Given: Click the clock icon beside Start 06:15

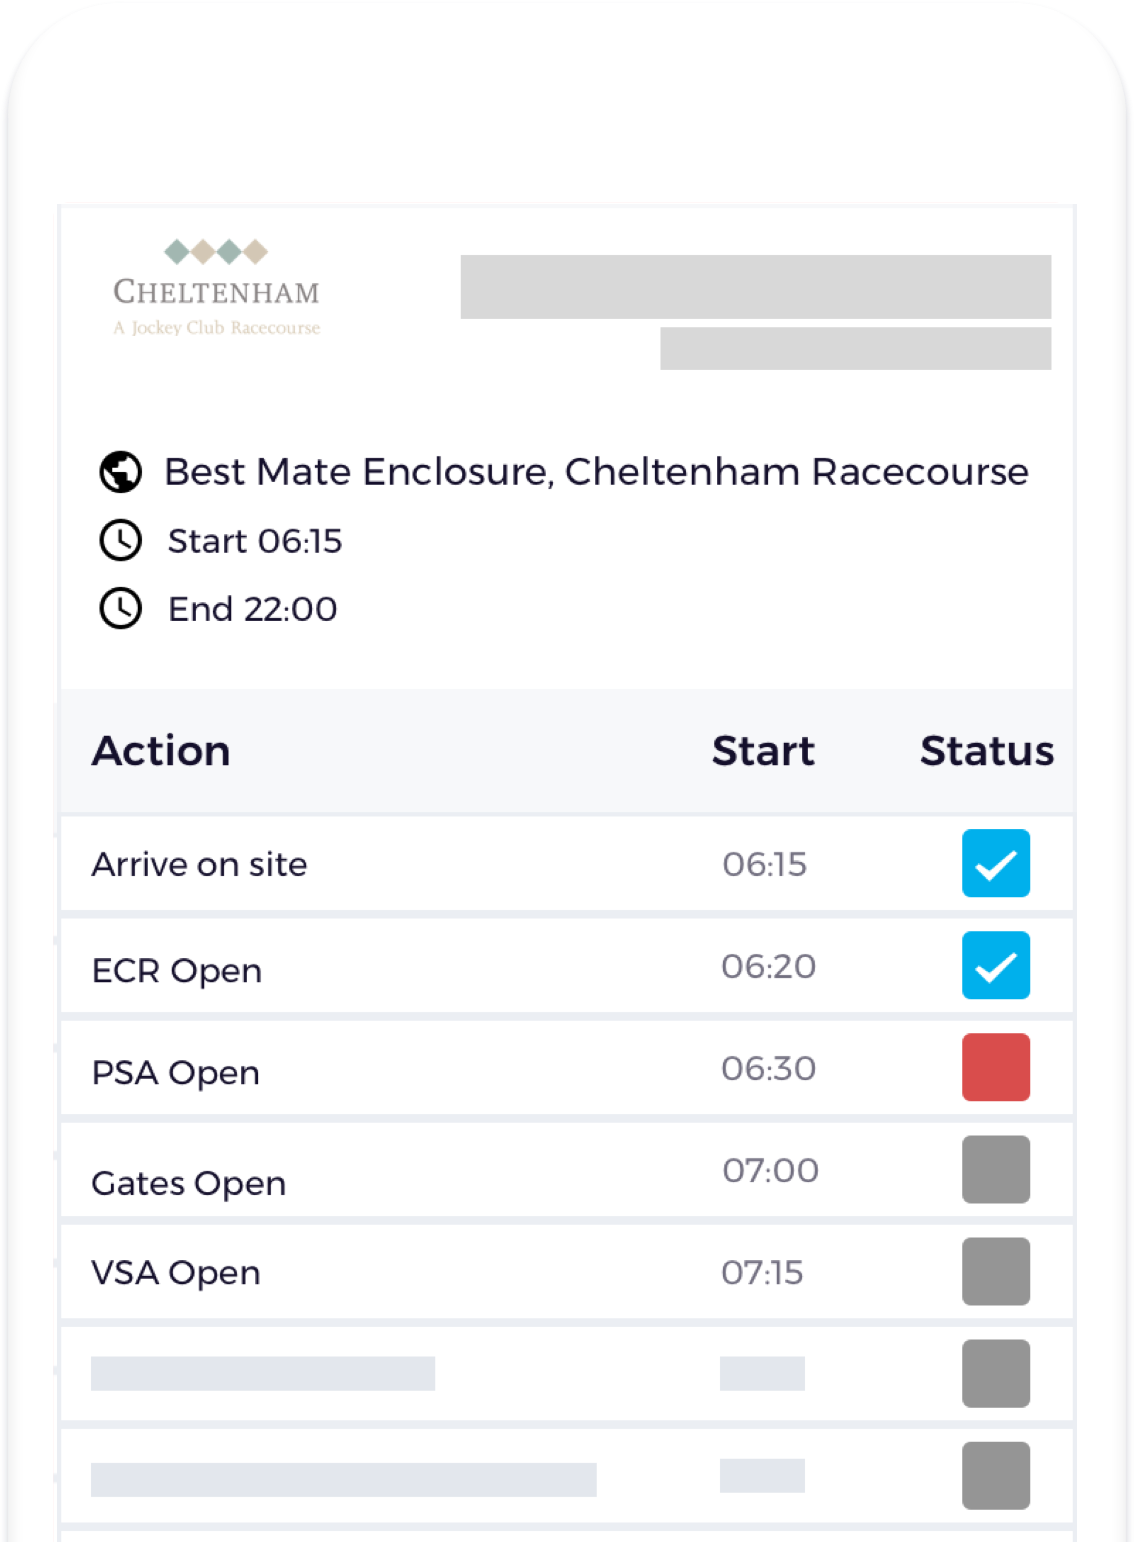Looking at the screenshot, I should point(120,541).
